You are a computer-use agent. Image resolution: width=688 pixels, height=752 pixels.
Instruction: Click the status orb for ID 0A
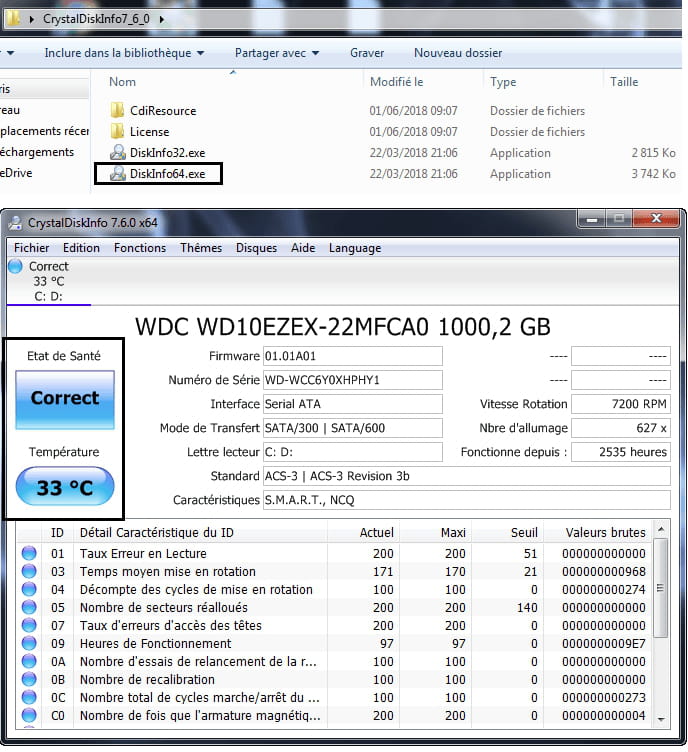tap(29, 661)
